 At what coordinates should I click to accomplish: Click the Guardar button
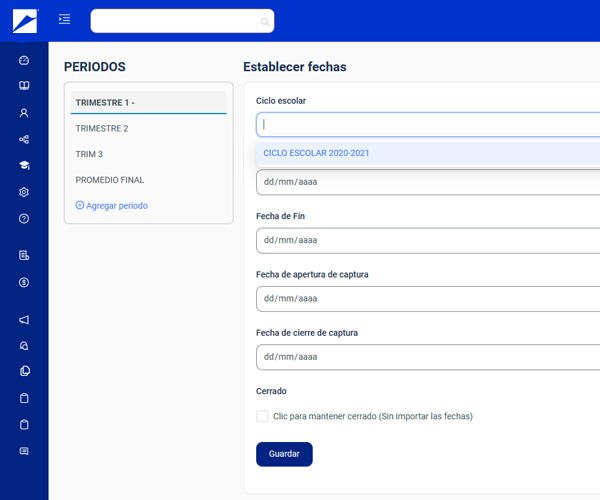tap(284, 454)
